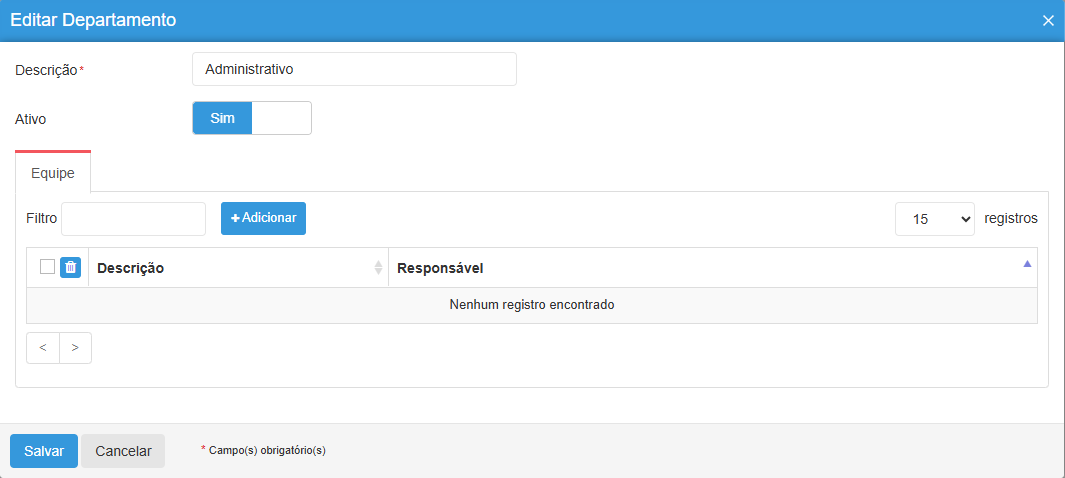Click the Editar Departamento title bar text
1065x478 pixels.
[93, 20]
